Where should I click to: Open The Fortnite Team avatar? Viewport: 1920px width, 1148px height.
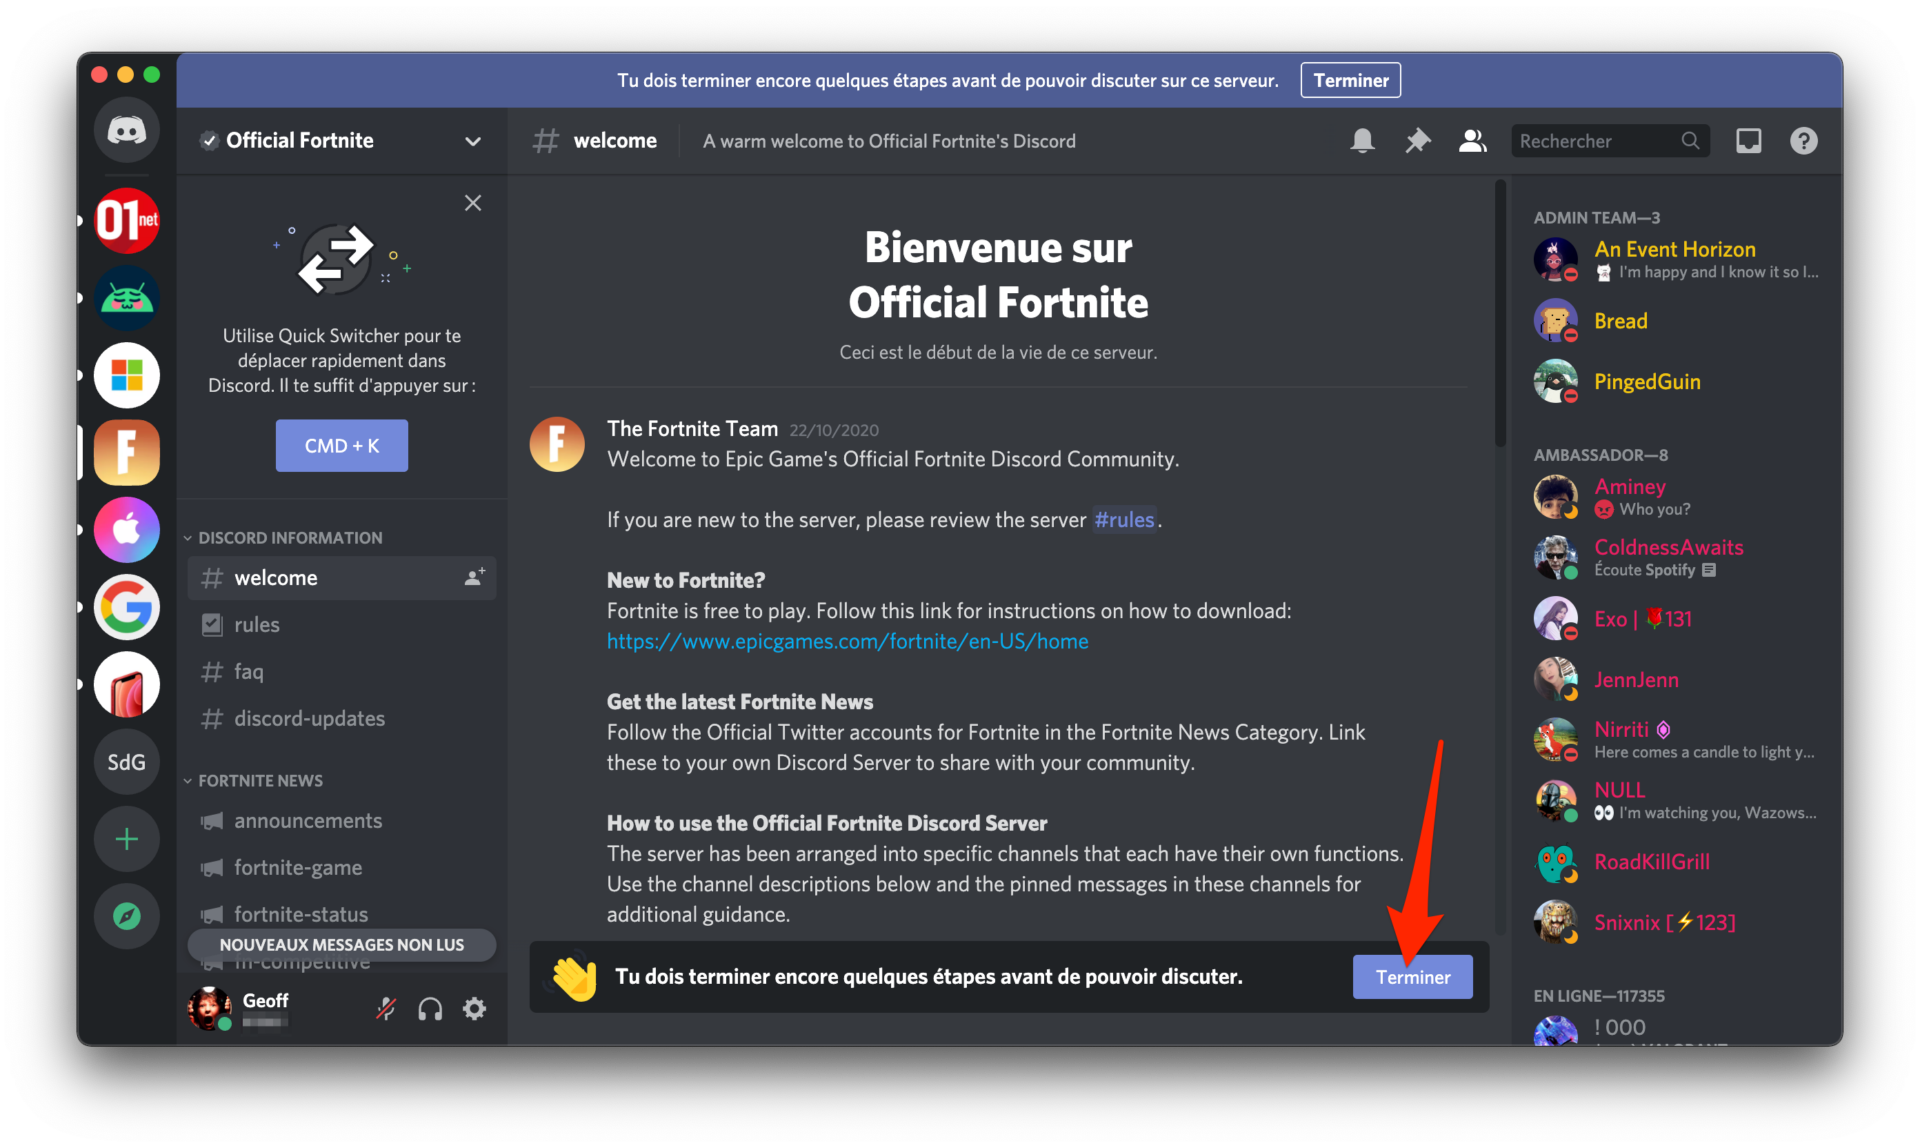(x=557, y=444)
